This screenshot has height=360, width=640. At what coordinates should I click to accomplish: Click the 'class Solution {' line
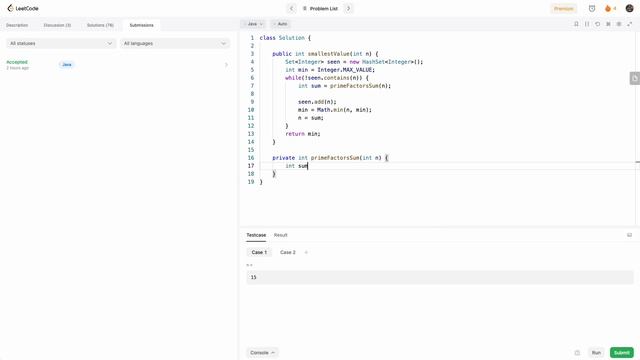285,38
